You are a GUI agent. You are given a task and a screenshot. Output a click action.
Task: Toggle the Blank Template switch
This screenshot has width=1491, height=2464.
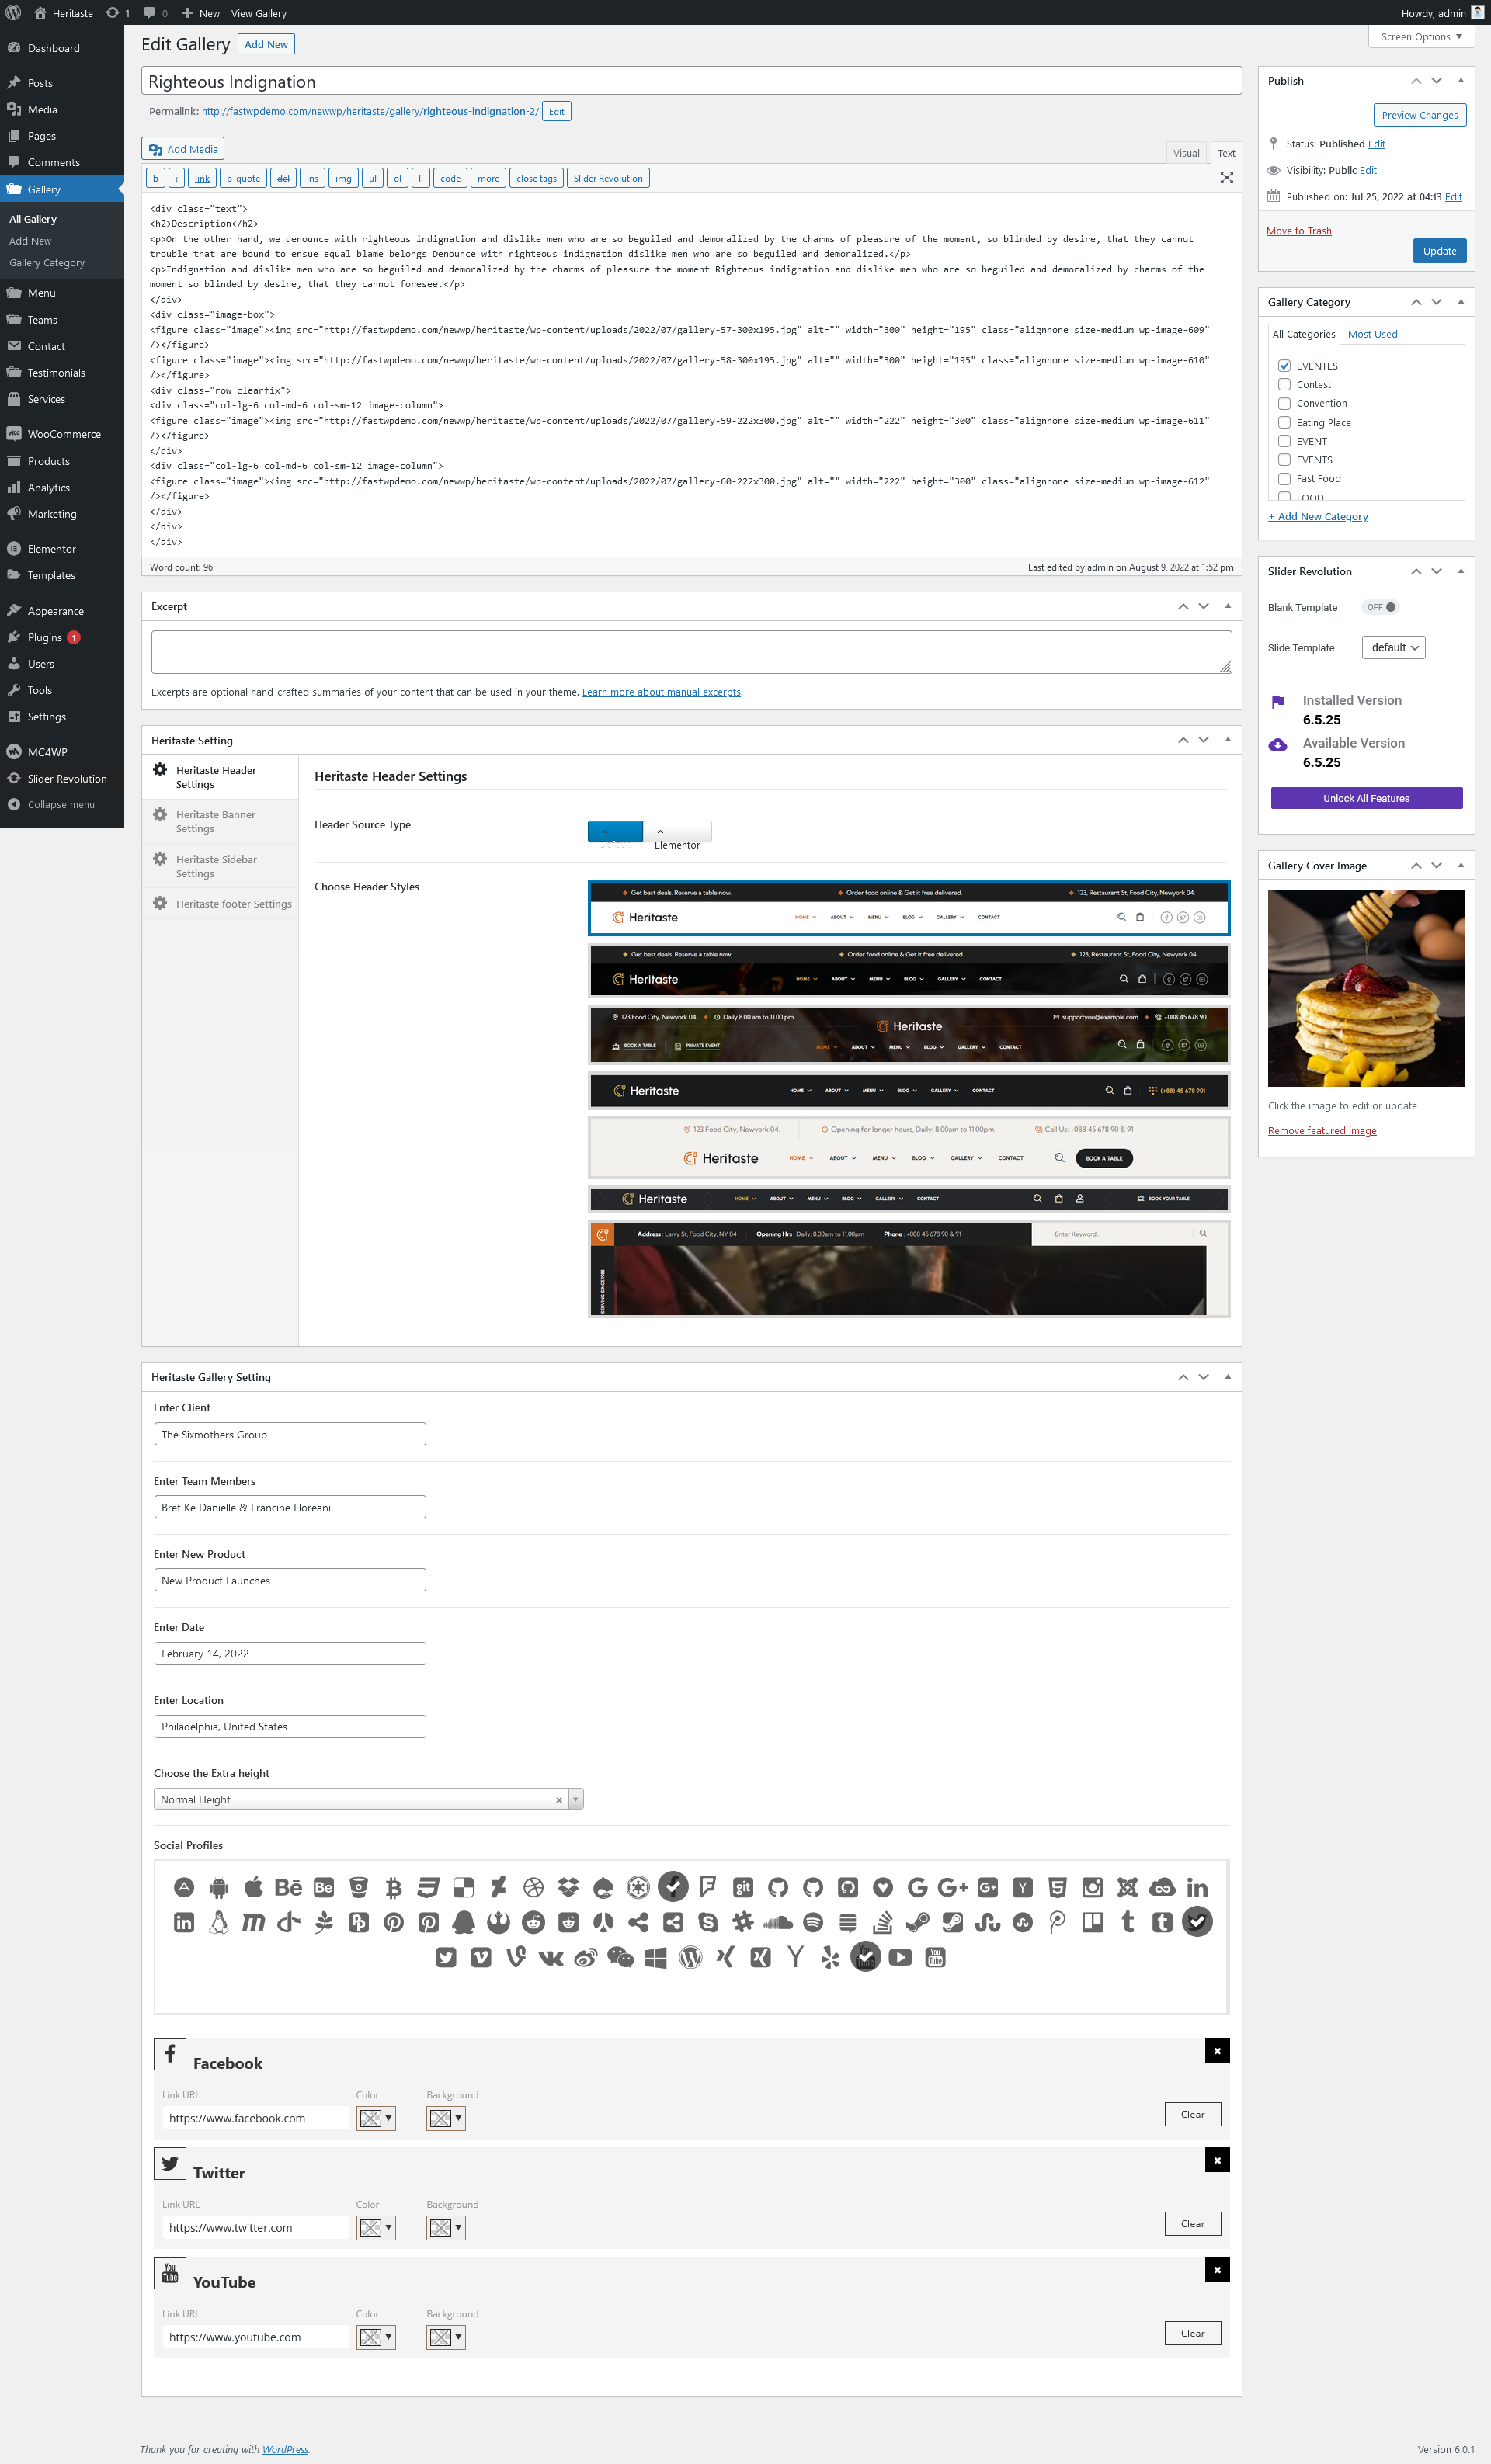click(x=1382, y=607)
